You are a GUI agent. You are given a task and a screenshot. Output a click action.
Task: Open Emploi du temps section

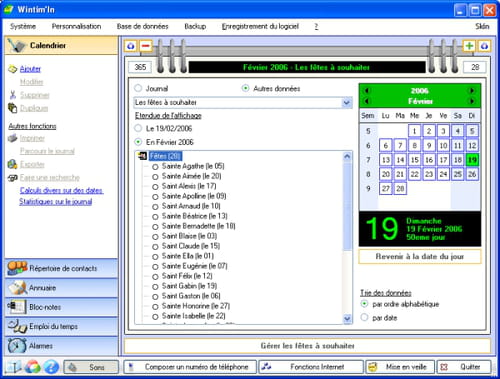pyautogui.click(x=62, y=326)
